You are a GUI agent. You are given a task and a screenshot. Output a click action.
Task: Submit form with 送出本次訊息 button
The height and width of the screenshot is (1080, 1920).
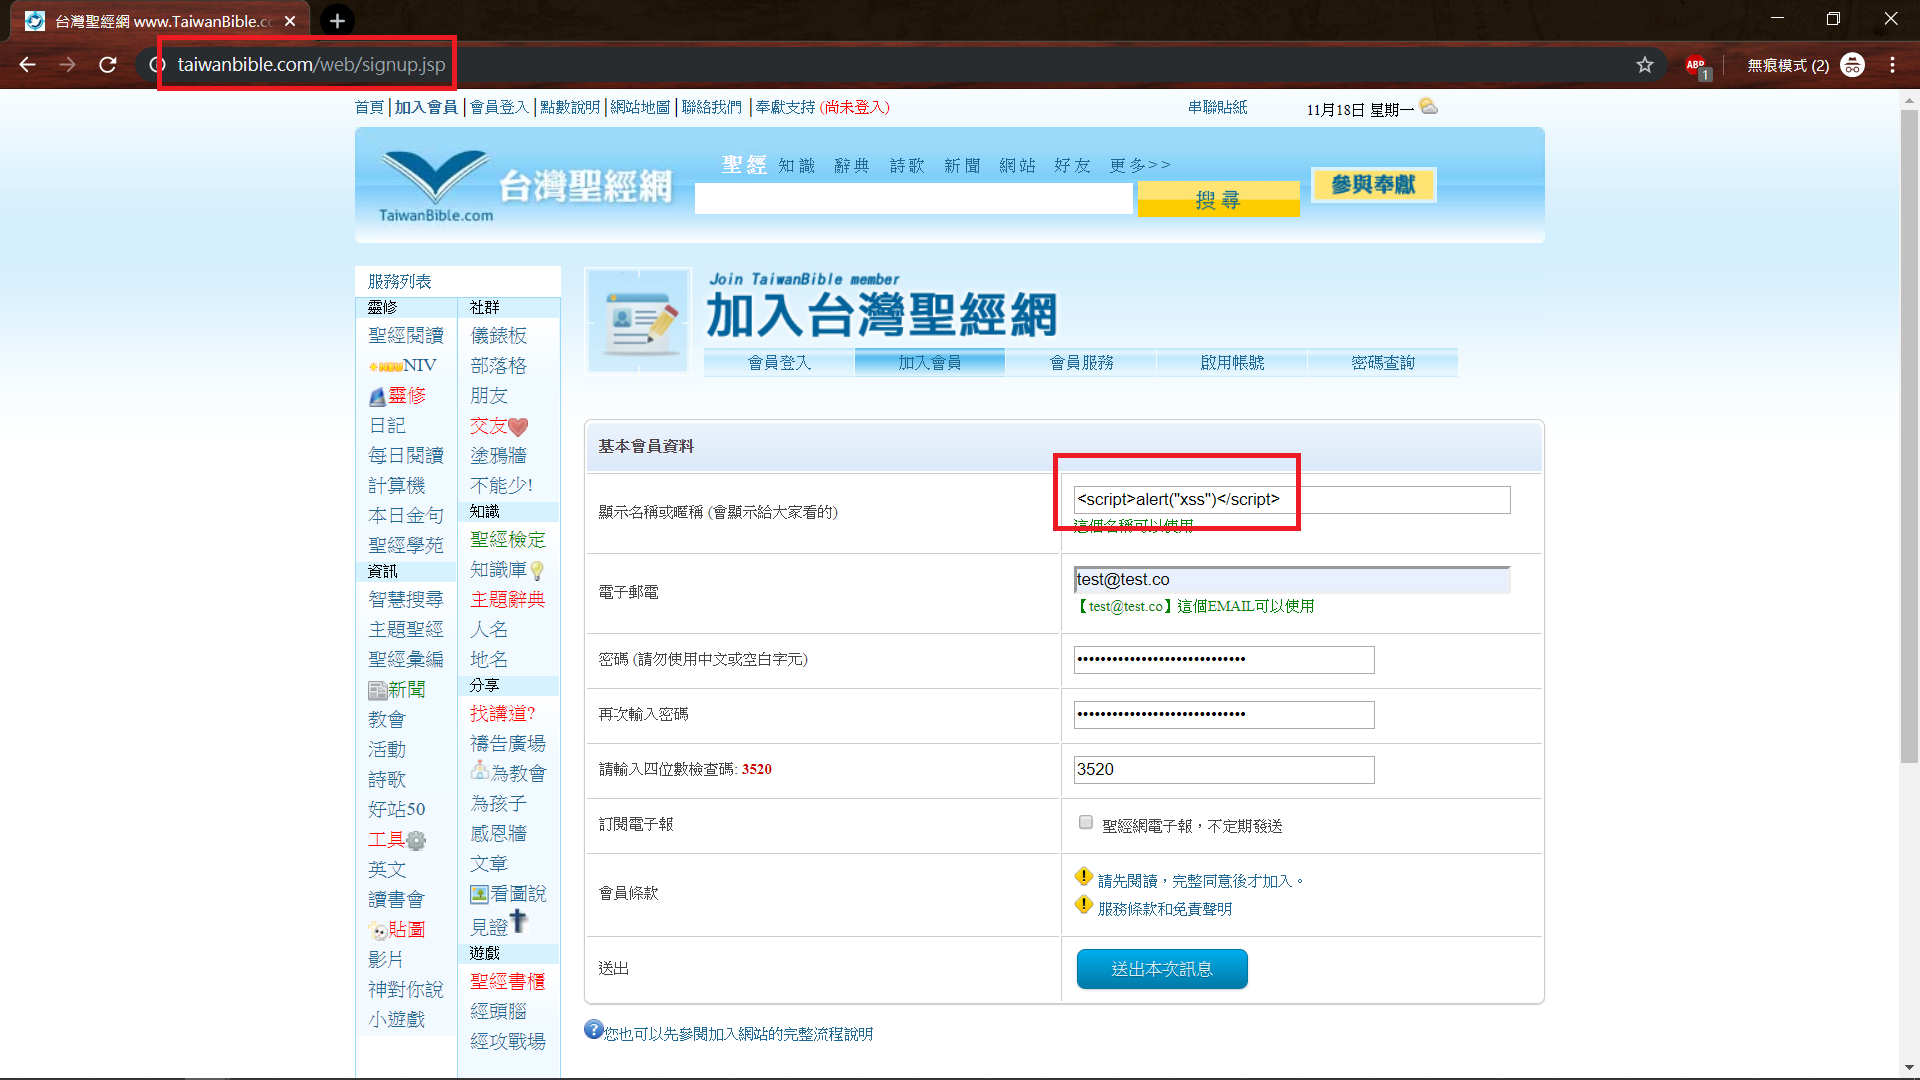[1162, 969]
